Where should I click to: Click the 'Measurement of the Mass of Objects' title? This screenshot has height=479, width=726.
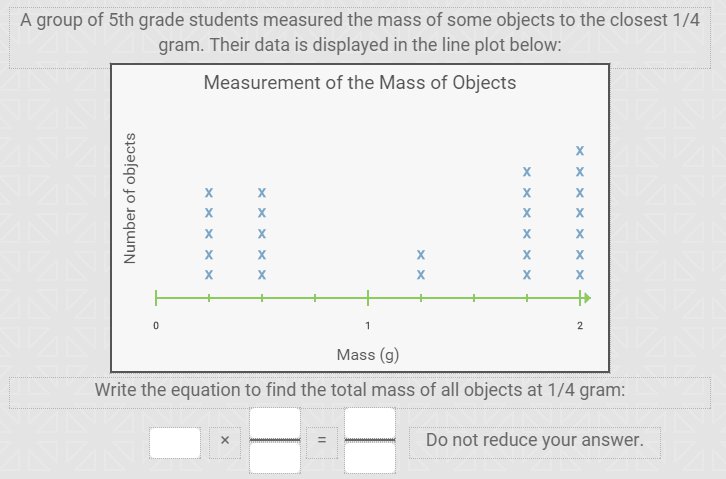(360, 83)
